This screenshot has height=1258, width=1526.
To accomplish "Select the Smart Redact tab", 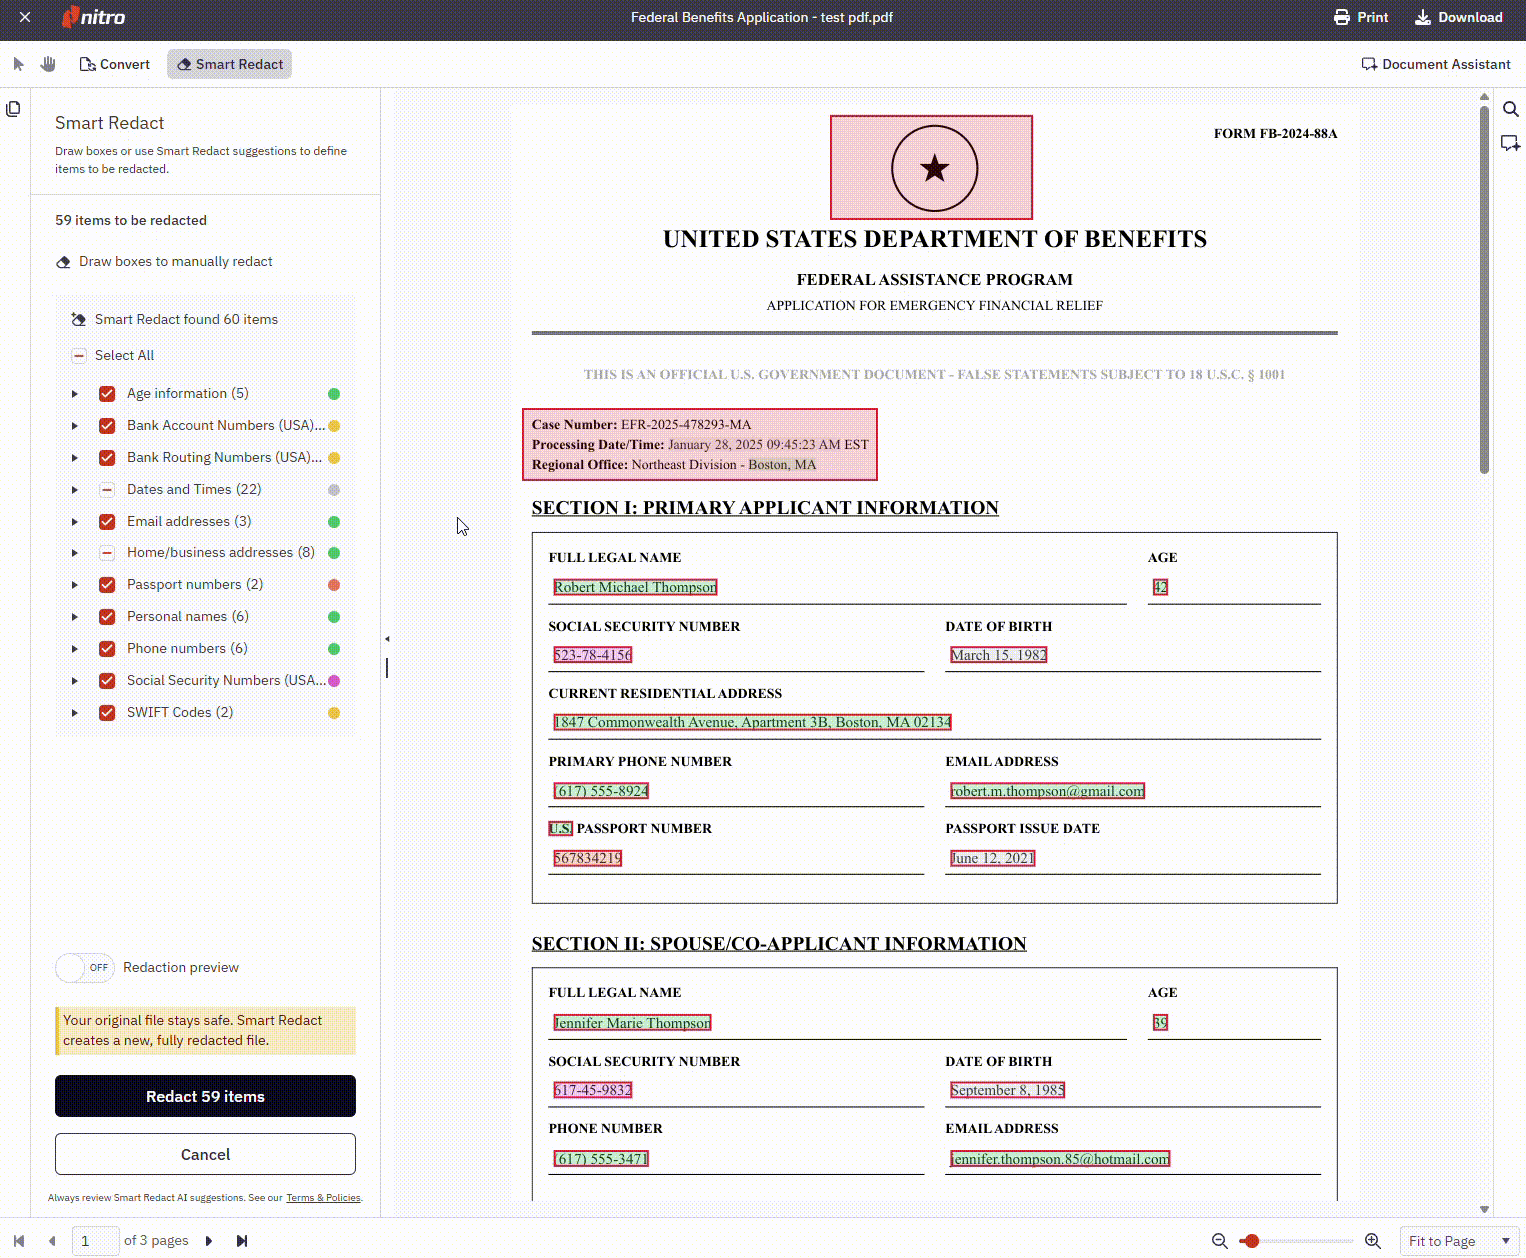I will (230, 64).
